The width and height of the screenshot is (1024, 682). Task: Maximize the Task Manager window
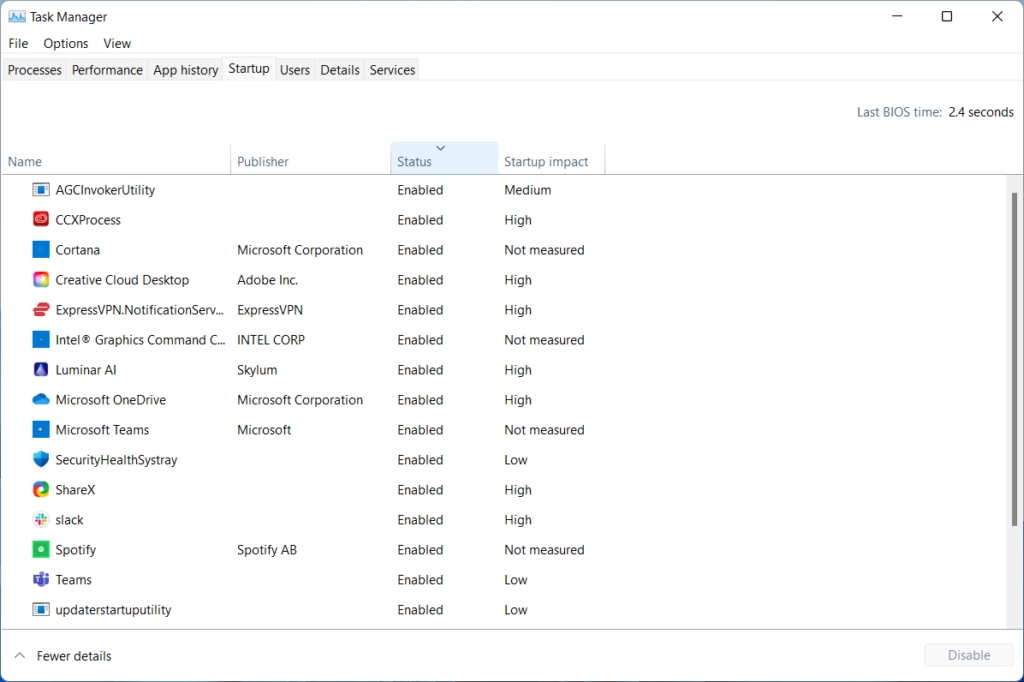tap(947, 16)
